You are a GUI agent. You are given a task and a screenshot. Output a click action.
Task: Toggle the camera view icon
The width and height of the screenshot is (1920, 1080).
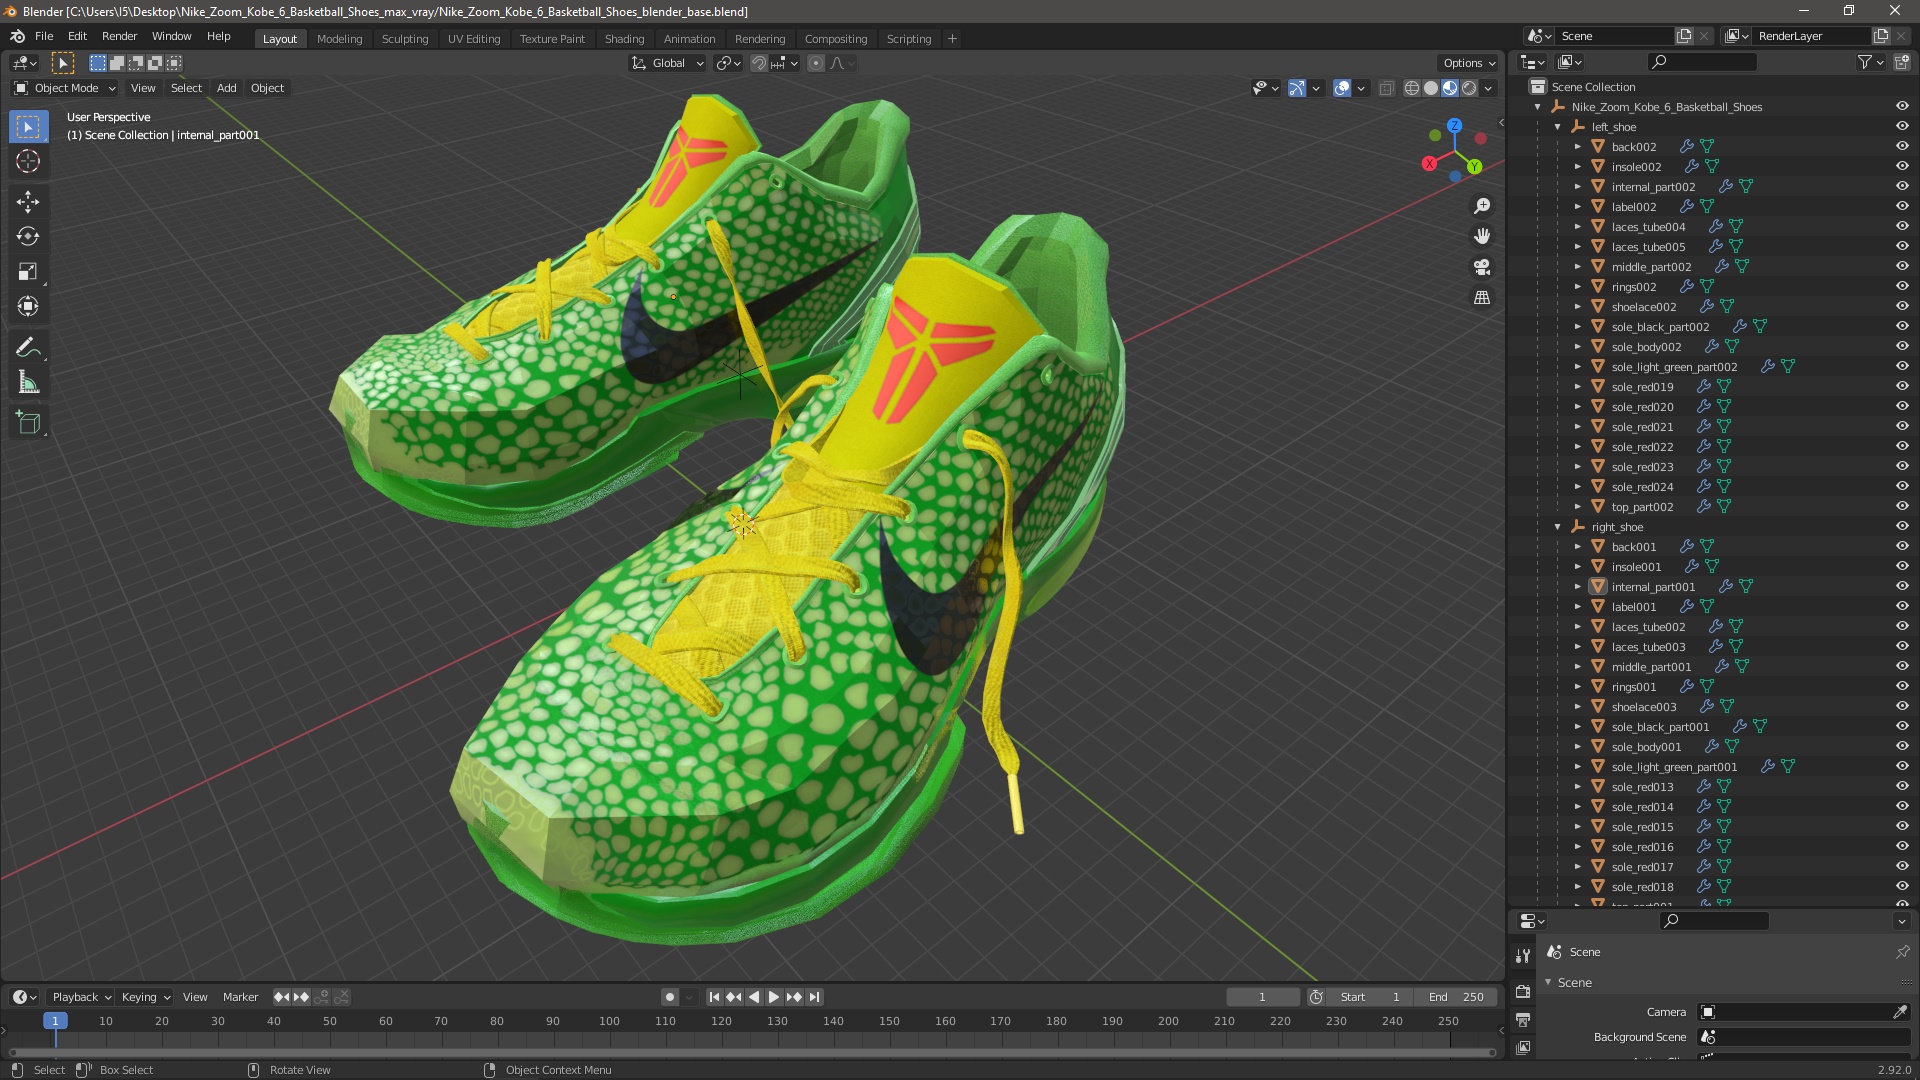pos(1482,267)
